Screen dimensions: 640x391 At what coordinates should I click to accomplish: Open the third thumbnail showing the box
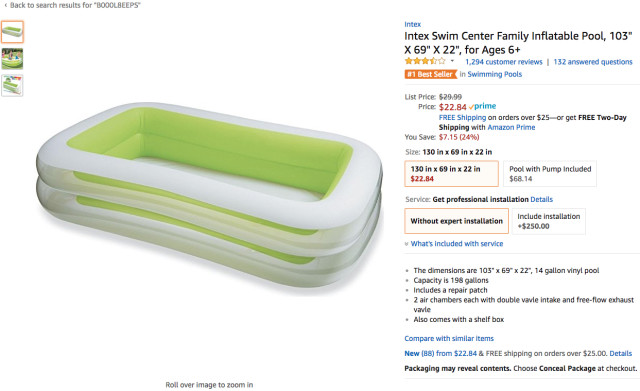click(12, 85)
